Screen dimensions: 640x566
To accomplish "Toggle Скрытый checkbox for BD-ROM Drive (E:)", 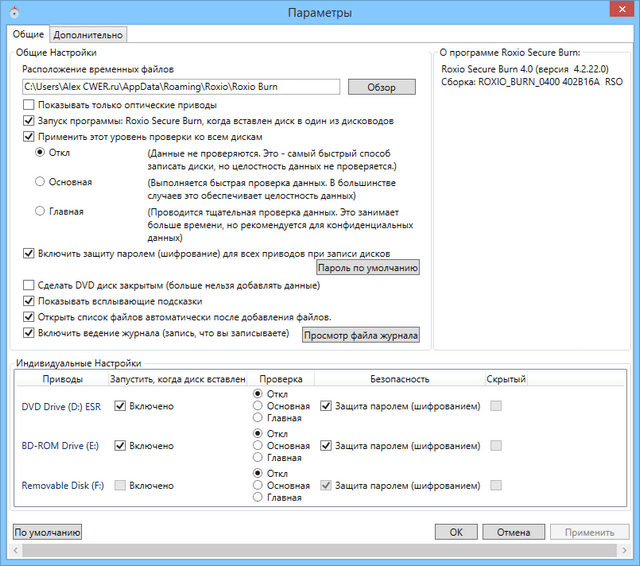I will (496, 446).
